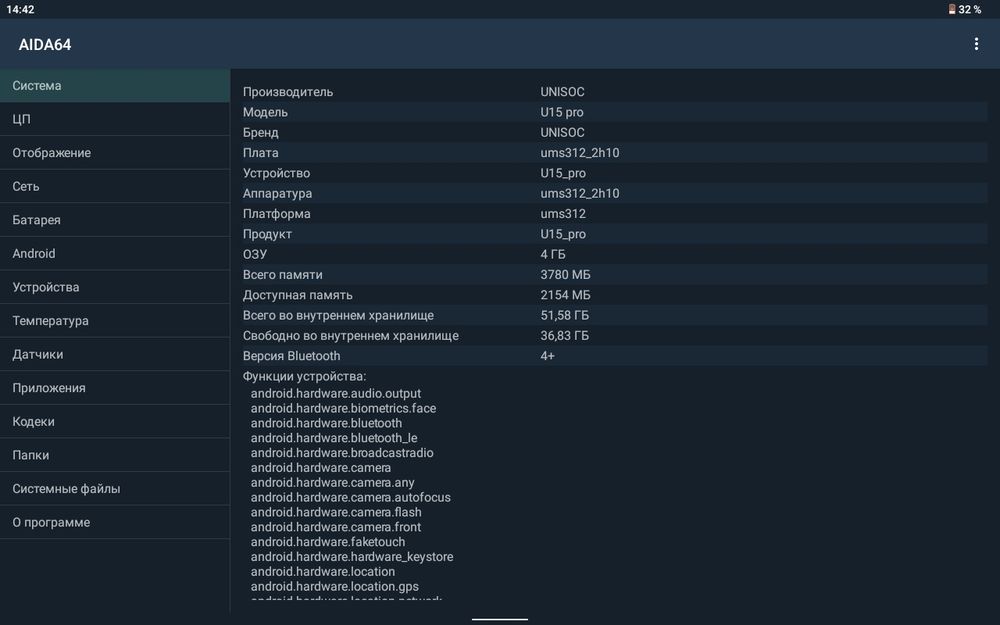Select android.hardware.broadcastradio feature line
This screenshot has width=1000, height=625.
tap(342, 453)
